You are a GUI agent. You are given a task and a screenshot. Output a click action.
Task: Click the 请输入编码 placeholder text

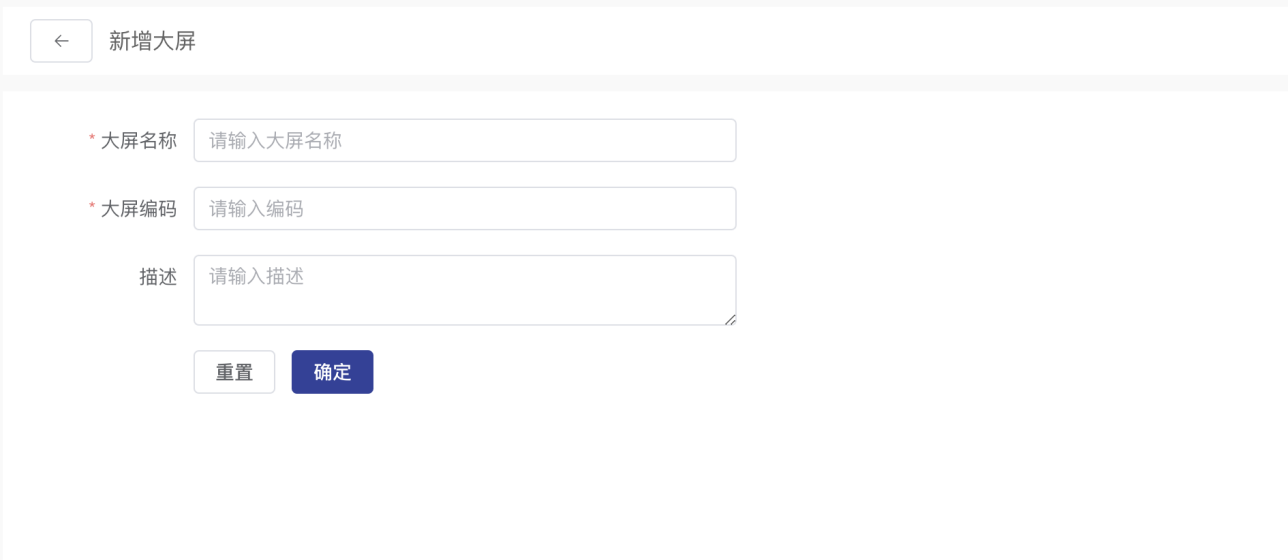click(x=256, y=209)
